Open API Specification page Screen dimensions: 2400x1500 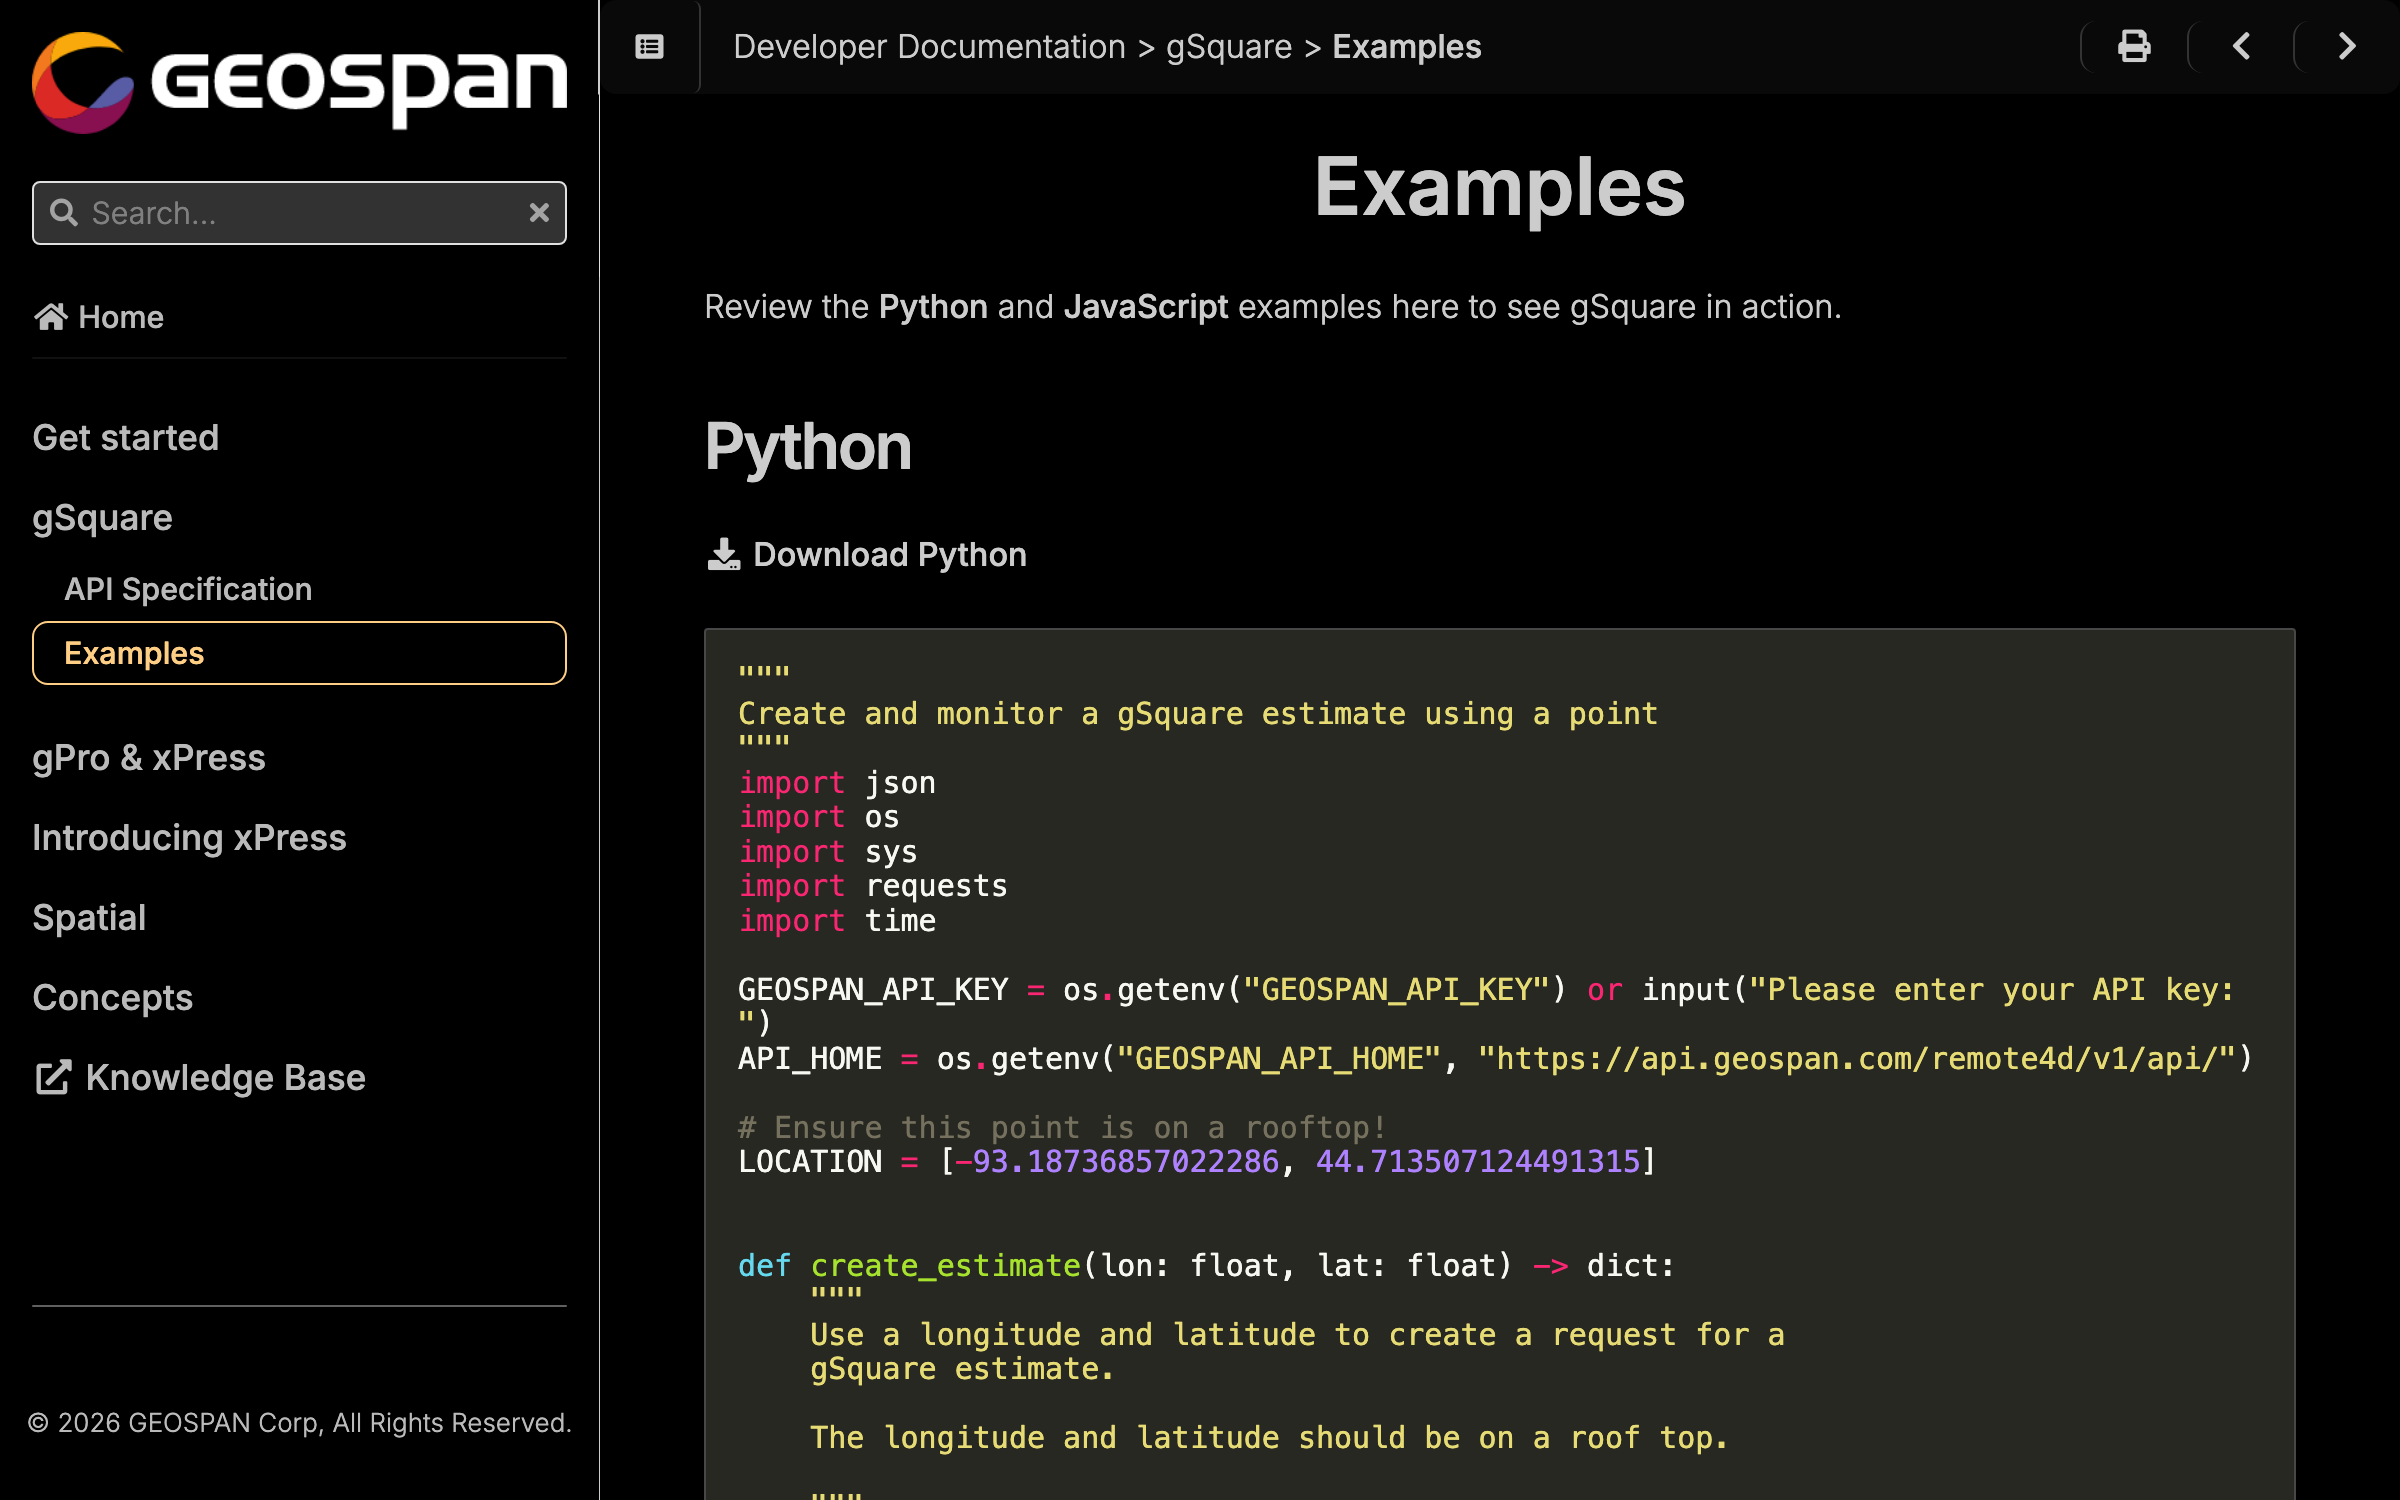[188, 589]
